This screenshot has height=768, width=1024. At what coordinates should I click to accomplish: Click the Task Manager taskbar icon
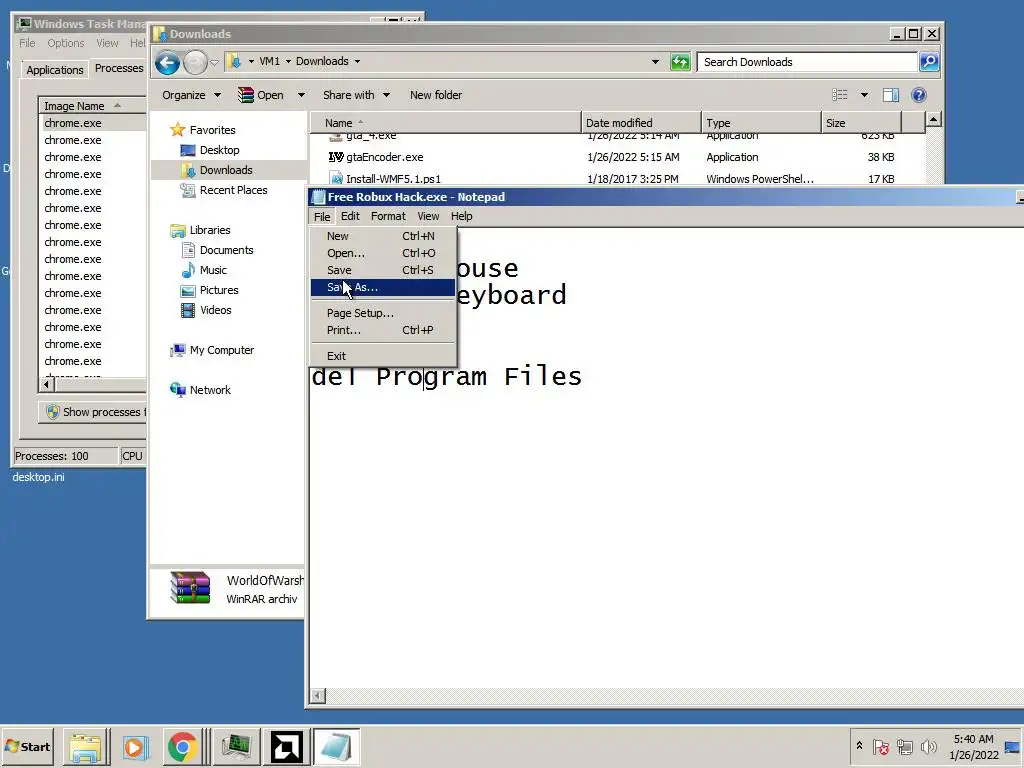[x=236, y=746]
